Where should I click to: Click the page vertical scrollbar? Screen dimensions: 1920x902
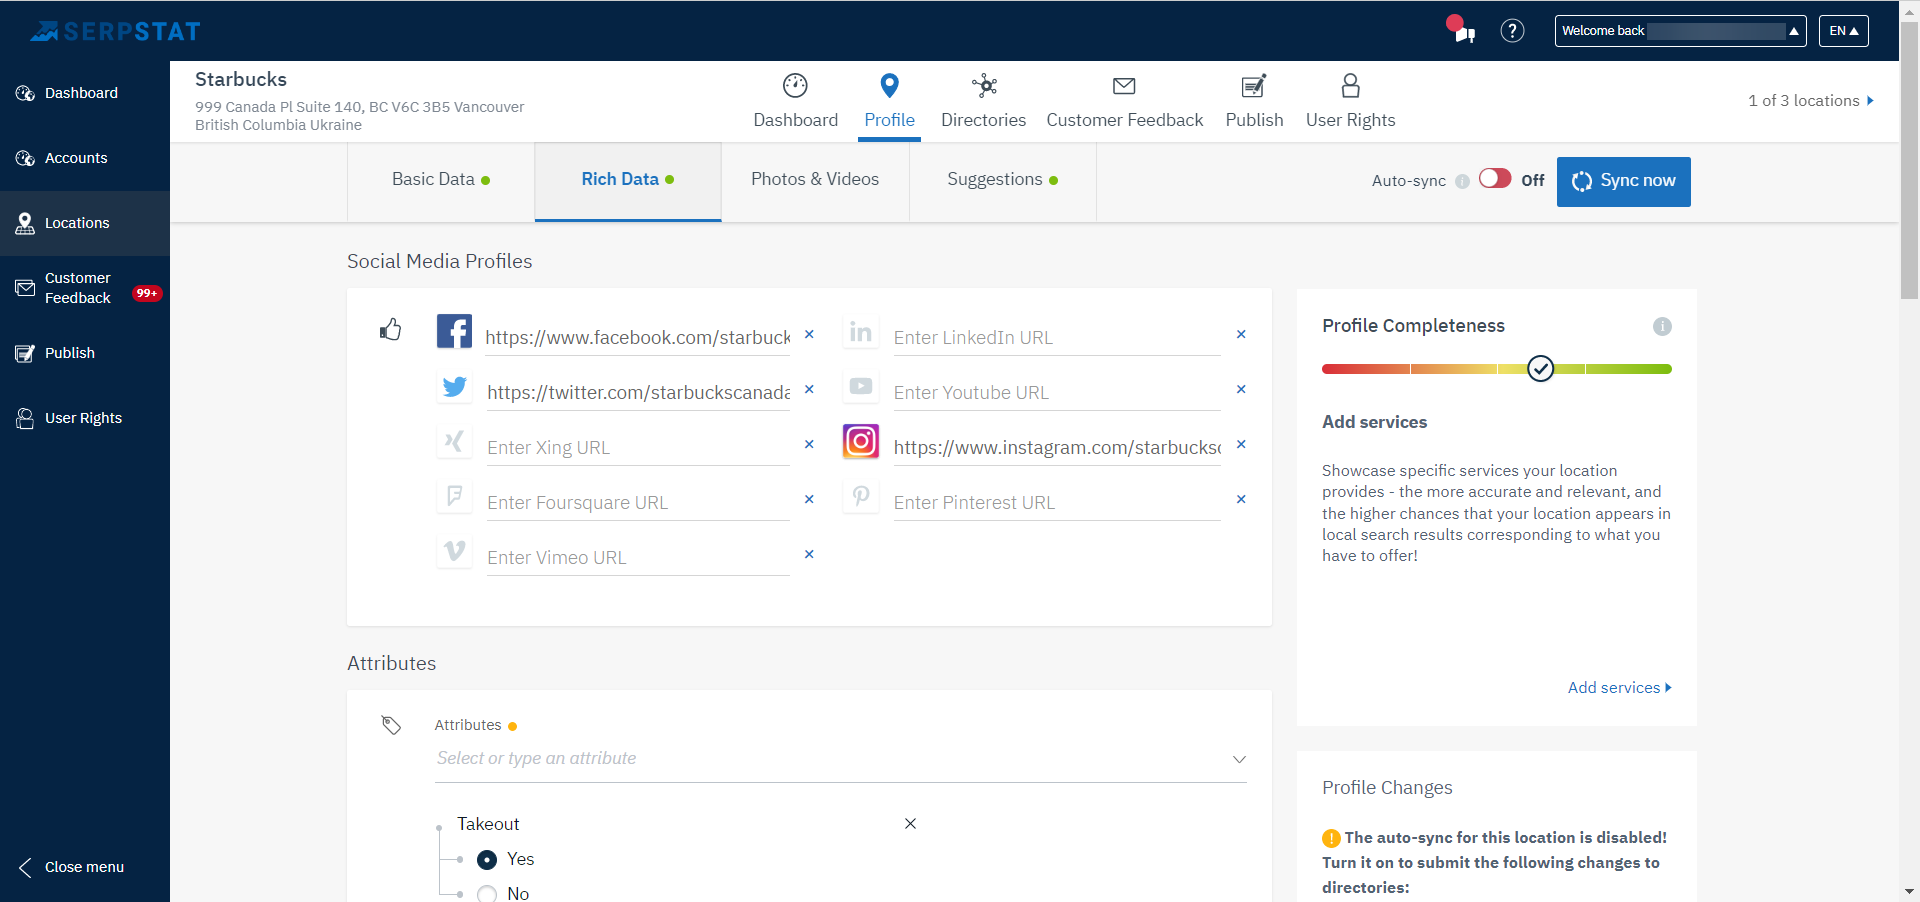pyautogui.click(x=1909, y=160)
